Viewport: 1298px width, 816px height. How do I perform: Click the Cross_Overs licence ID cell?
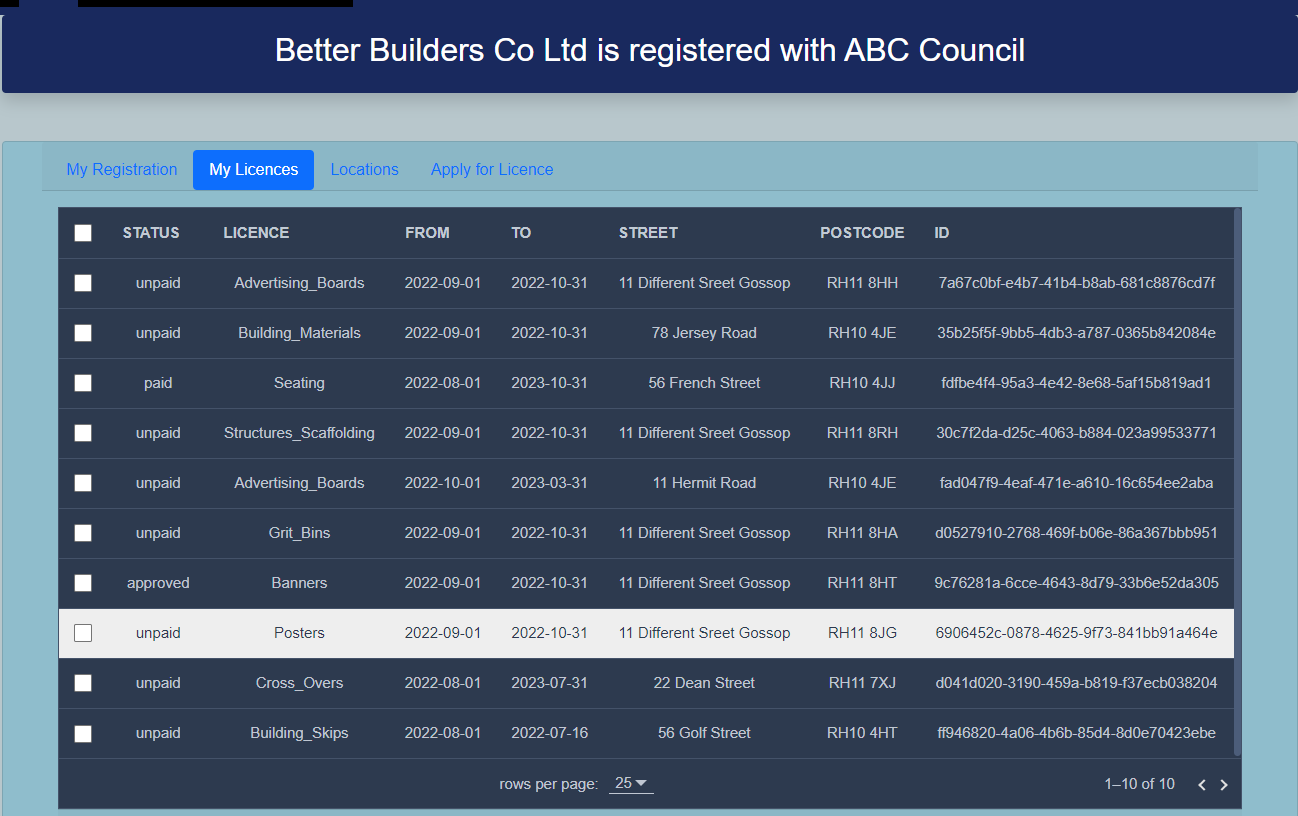tap(1076, 683)
